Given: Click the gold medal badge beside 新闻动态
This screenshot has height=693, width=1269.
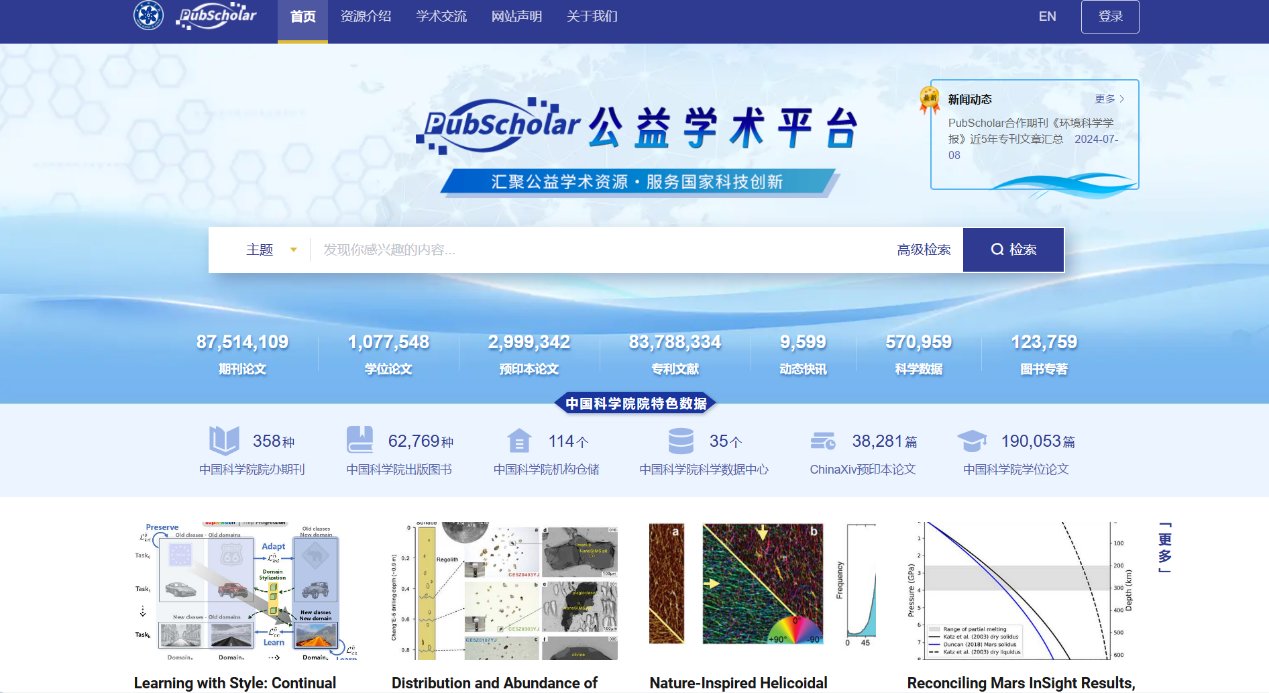Looking at the screenshot, I should 930,98.
